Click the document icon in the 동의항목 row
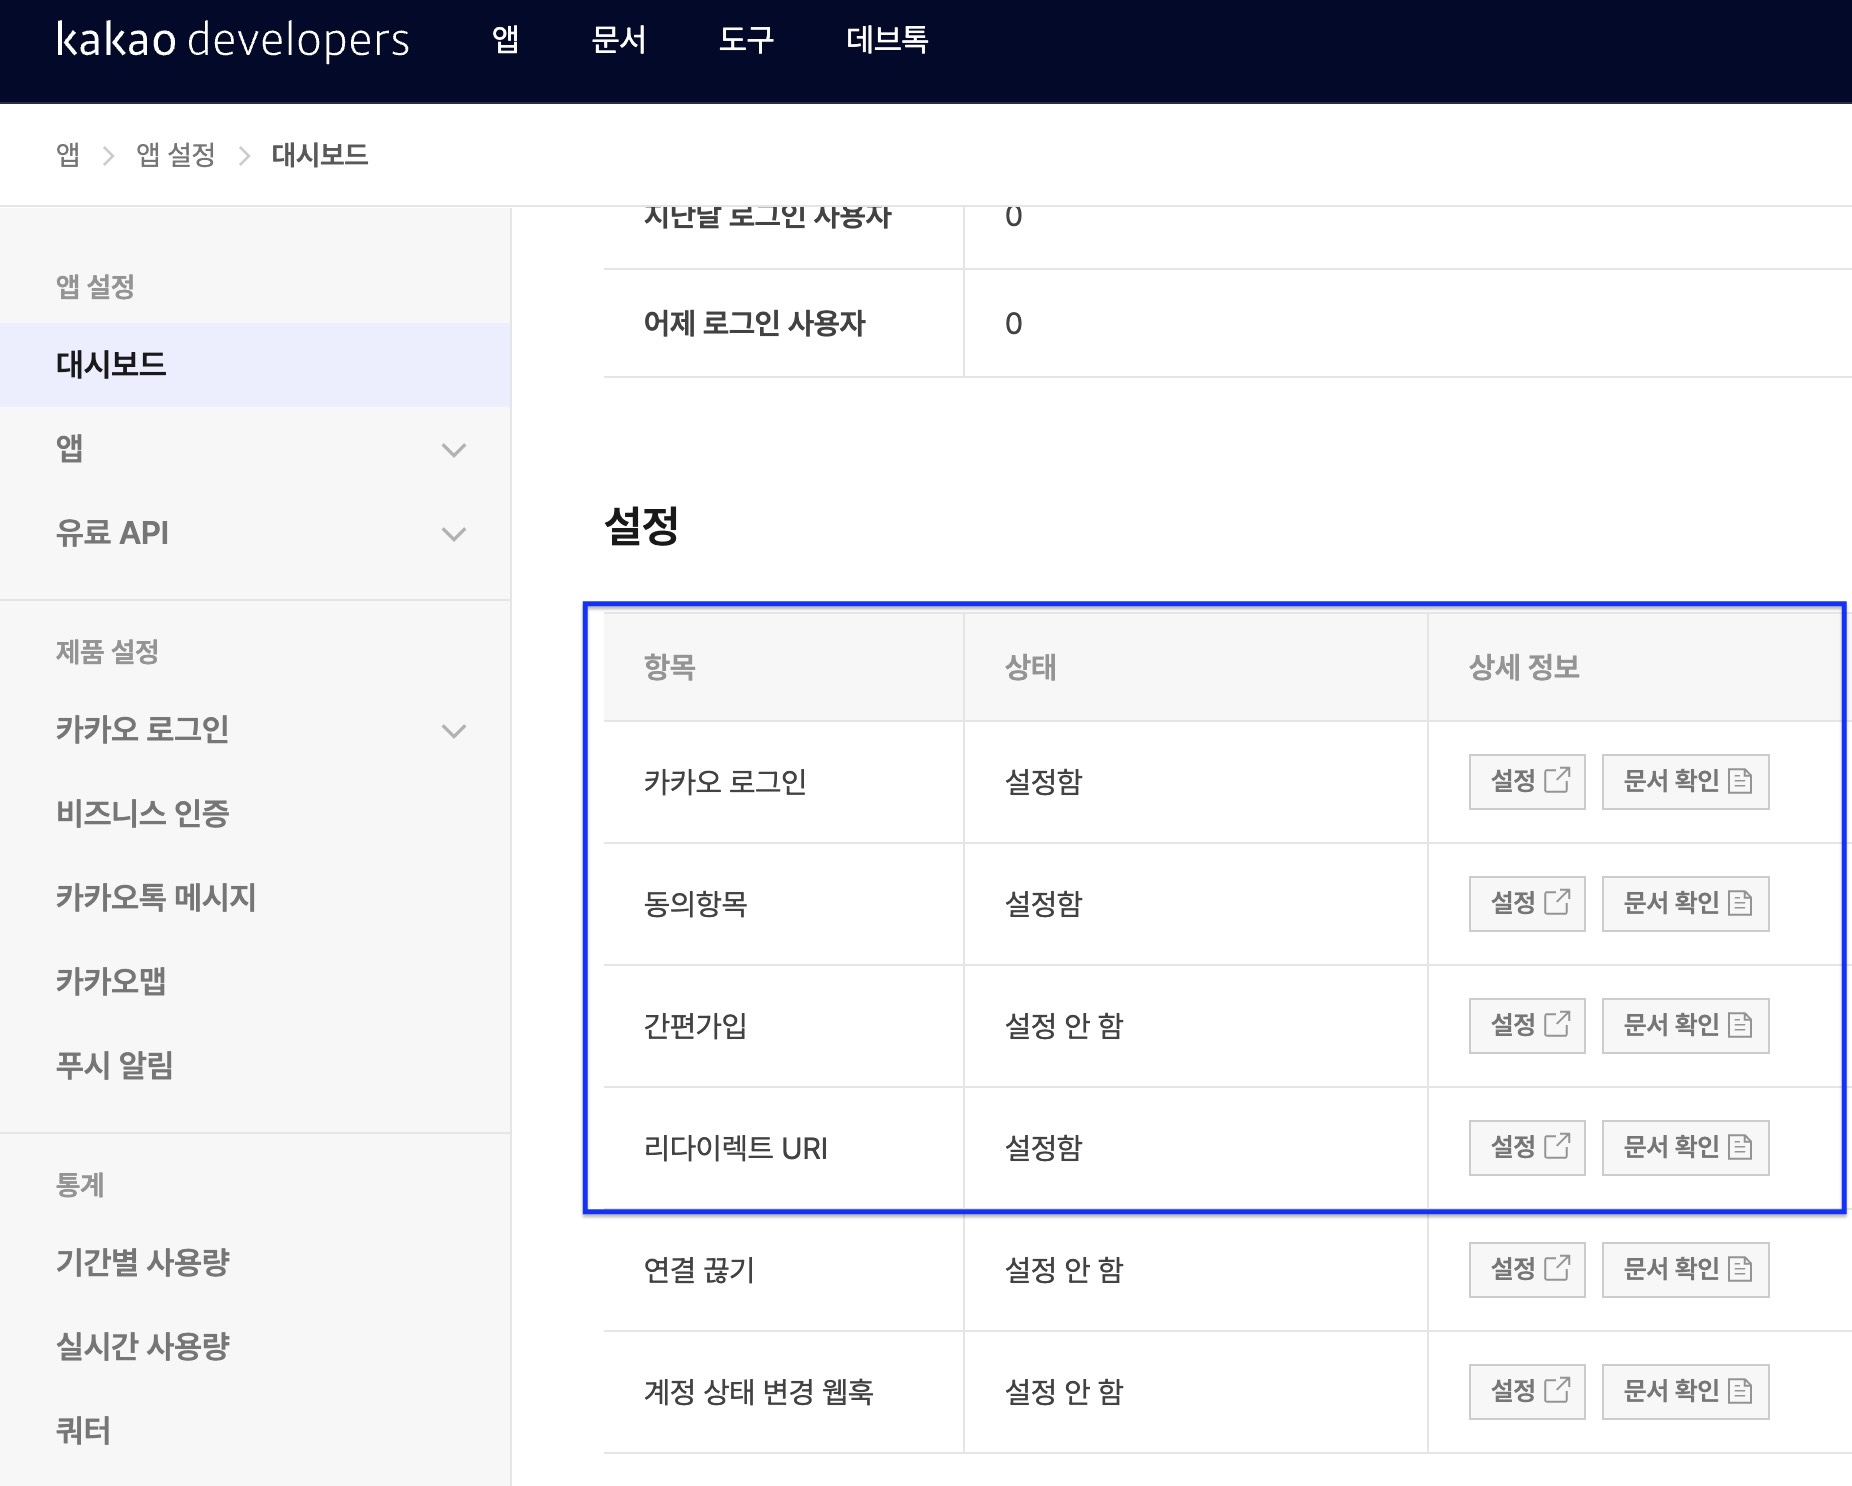Screen dimensions: 1852x1486 [1740, 903]
